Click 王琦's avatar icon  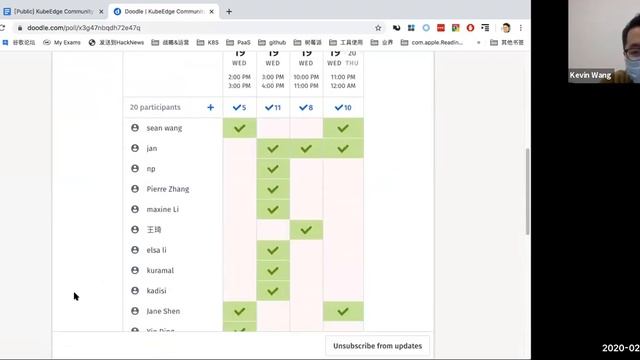135,229
